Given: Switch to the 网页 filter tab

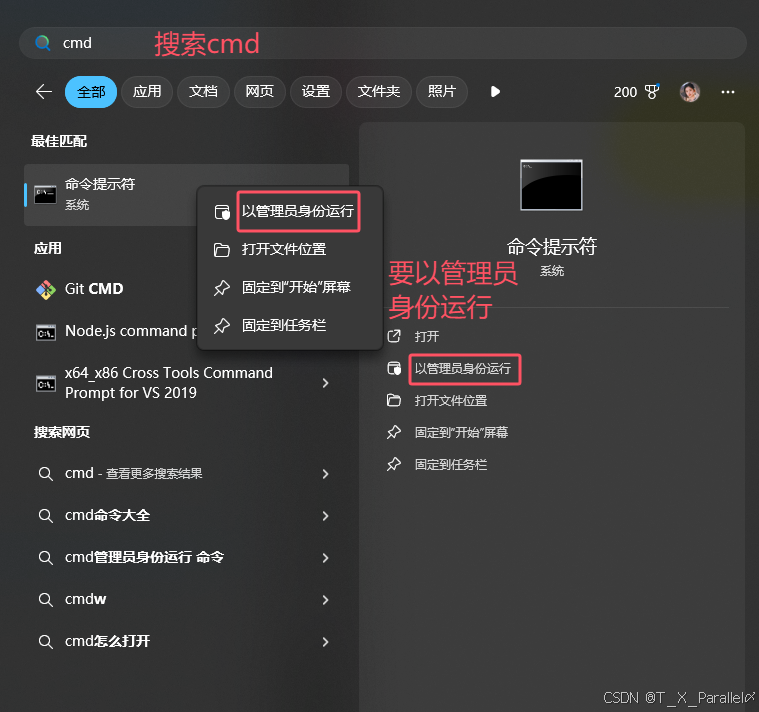Looking at the screenshot, I should (x=259, y=91).
